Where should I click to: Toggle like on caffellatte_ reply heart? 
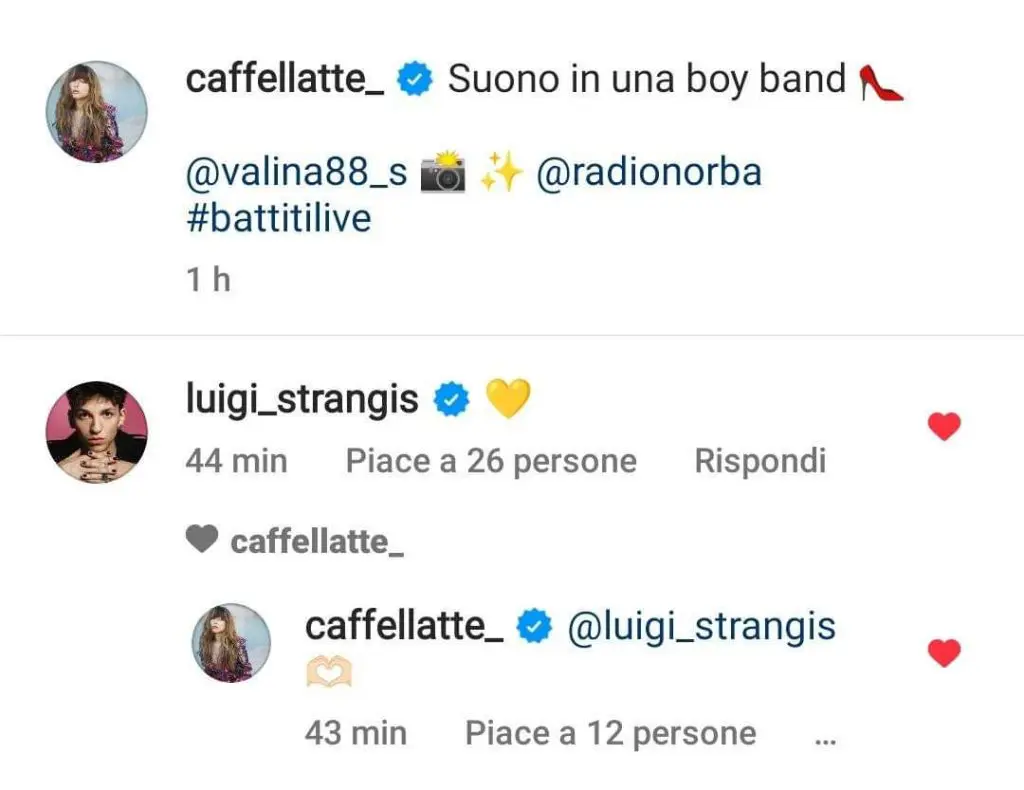(x=944, y=654)
